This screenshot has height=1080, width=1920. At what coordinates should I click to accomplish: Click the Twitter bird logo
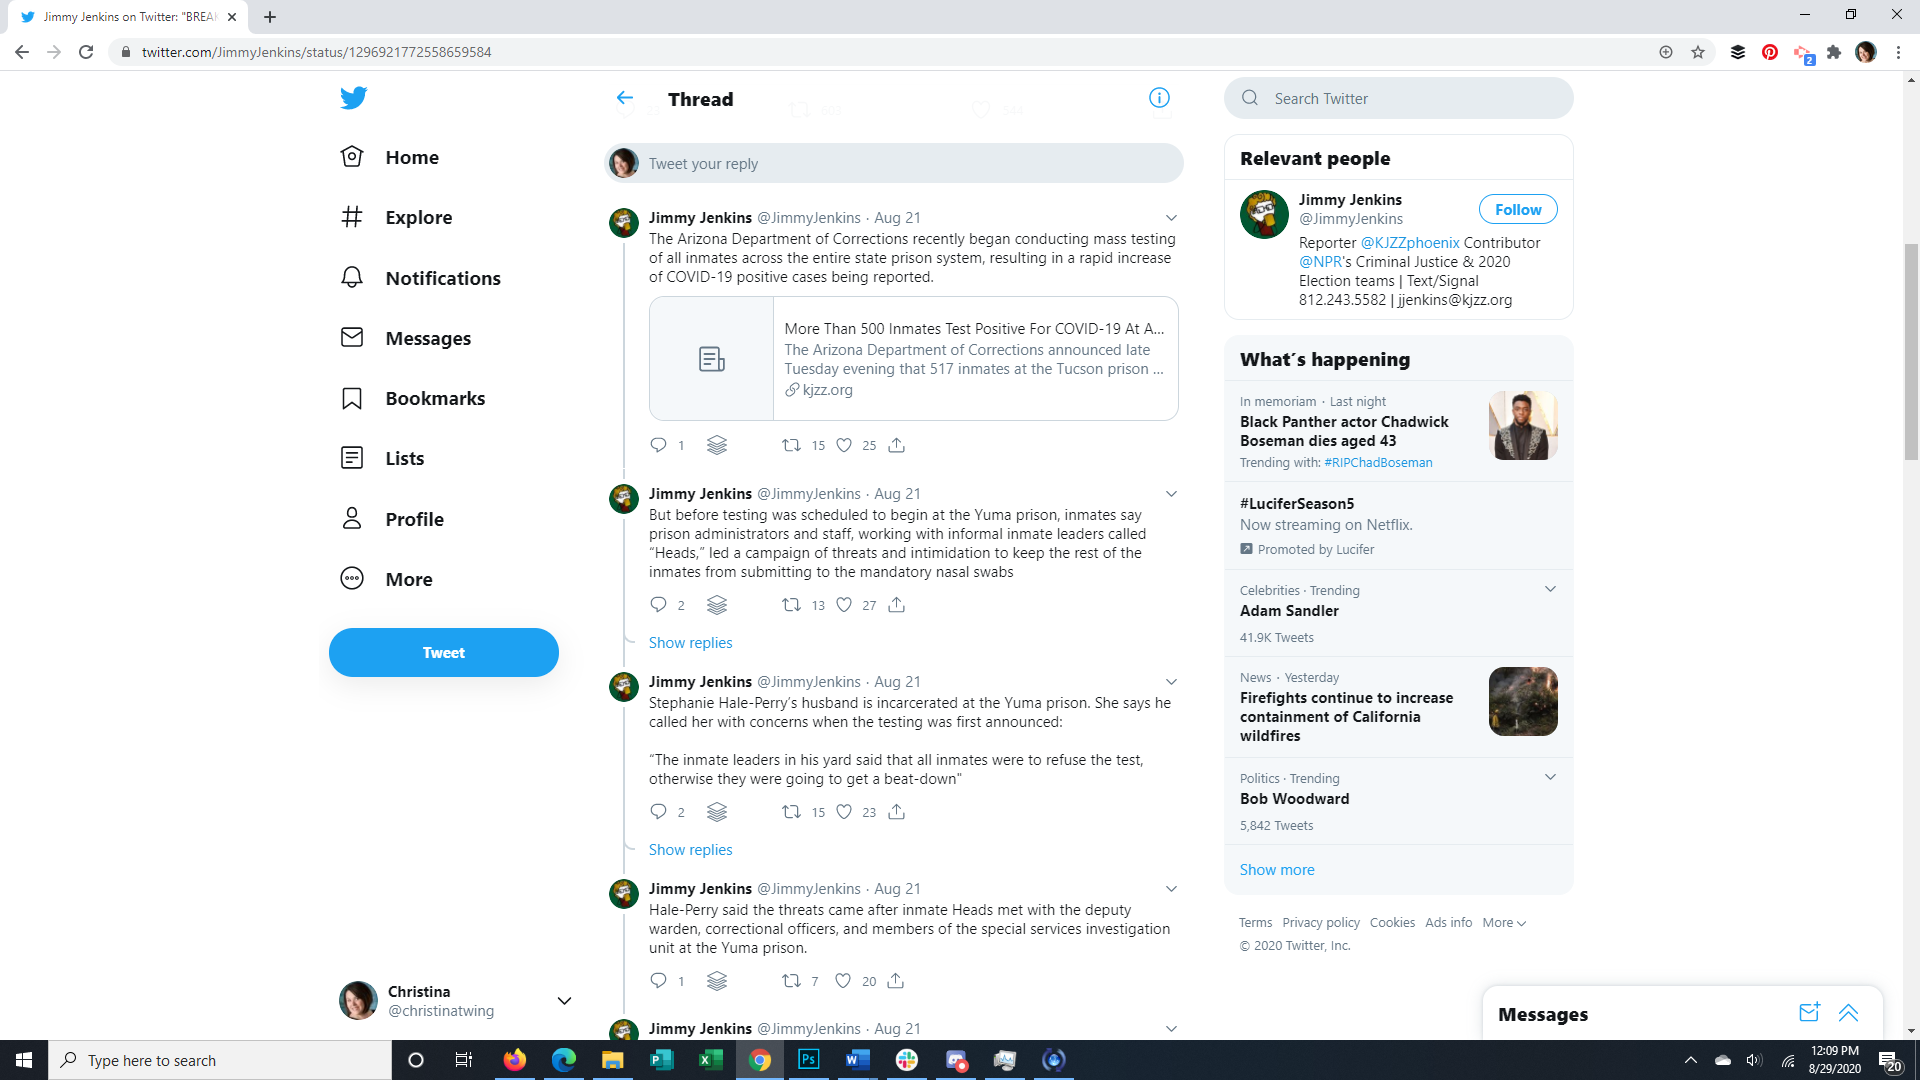[x=353, y=98]
